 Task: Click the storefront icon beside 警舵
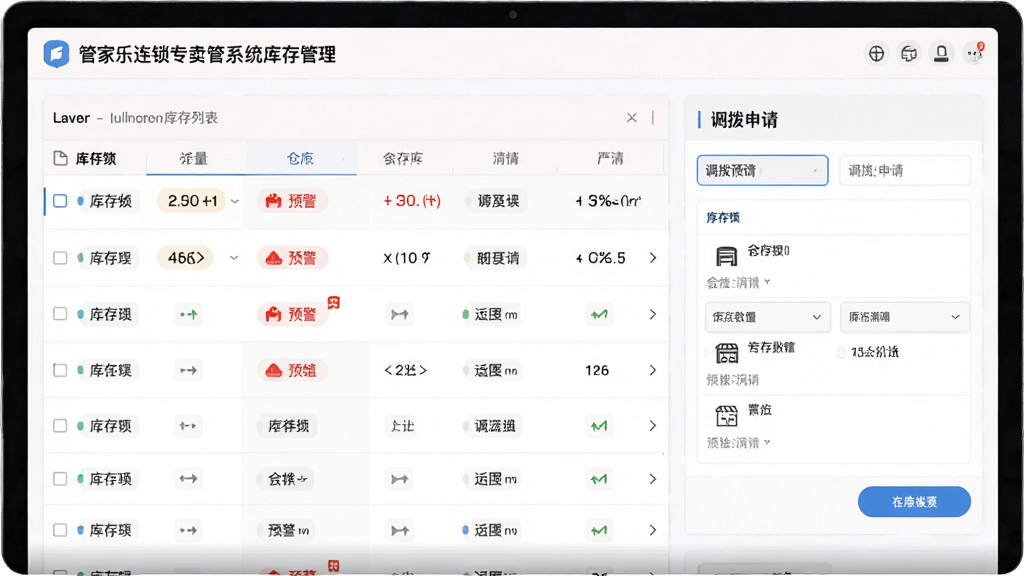coord(726,415)
